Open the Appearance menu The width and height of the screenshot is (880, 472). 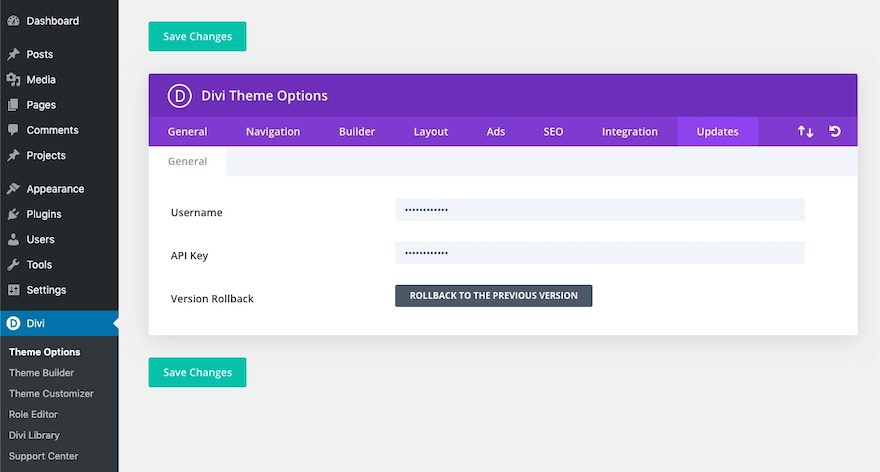point(55,189)
